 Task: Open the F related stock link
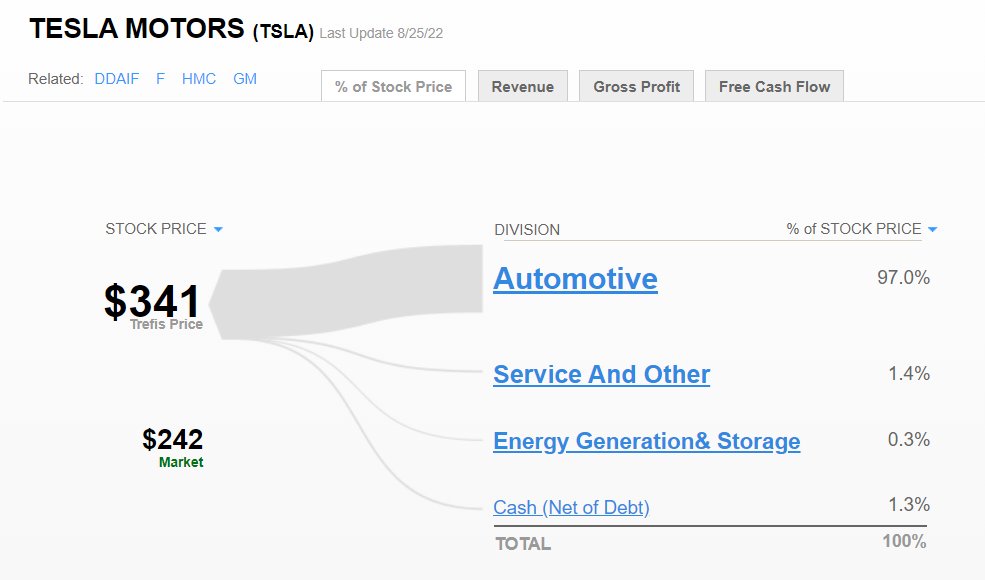(x=160, y=79)
